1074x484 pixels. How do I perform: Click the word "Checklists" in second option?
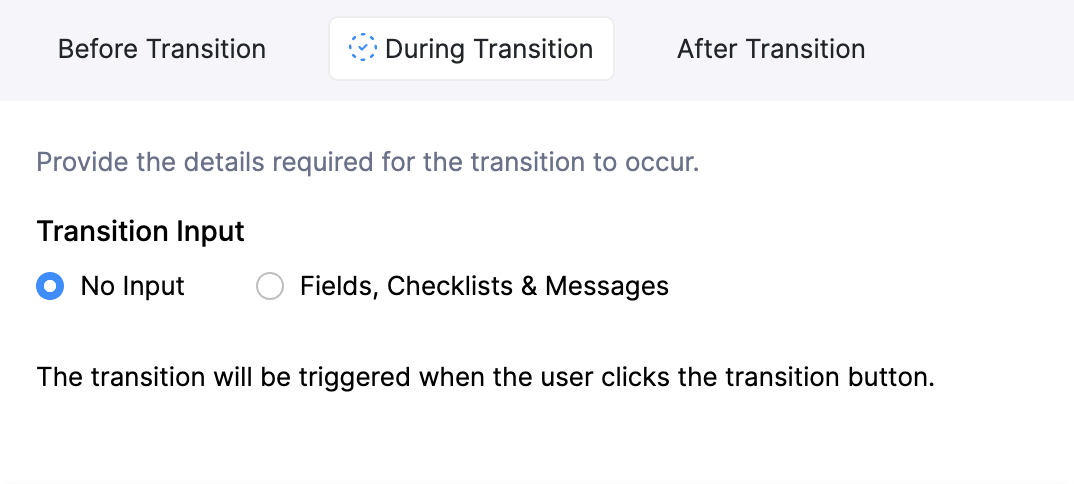coord(450,287)
